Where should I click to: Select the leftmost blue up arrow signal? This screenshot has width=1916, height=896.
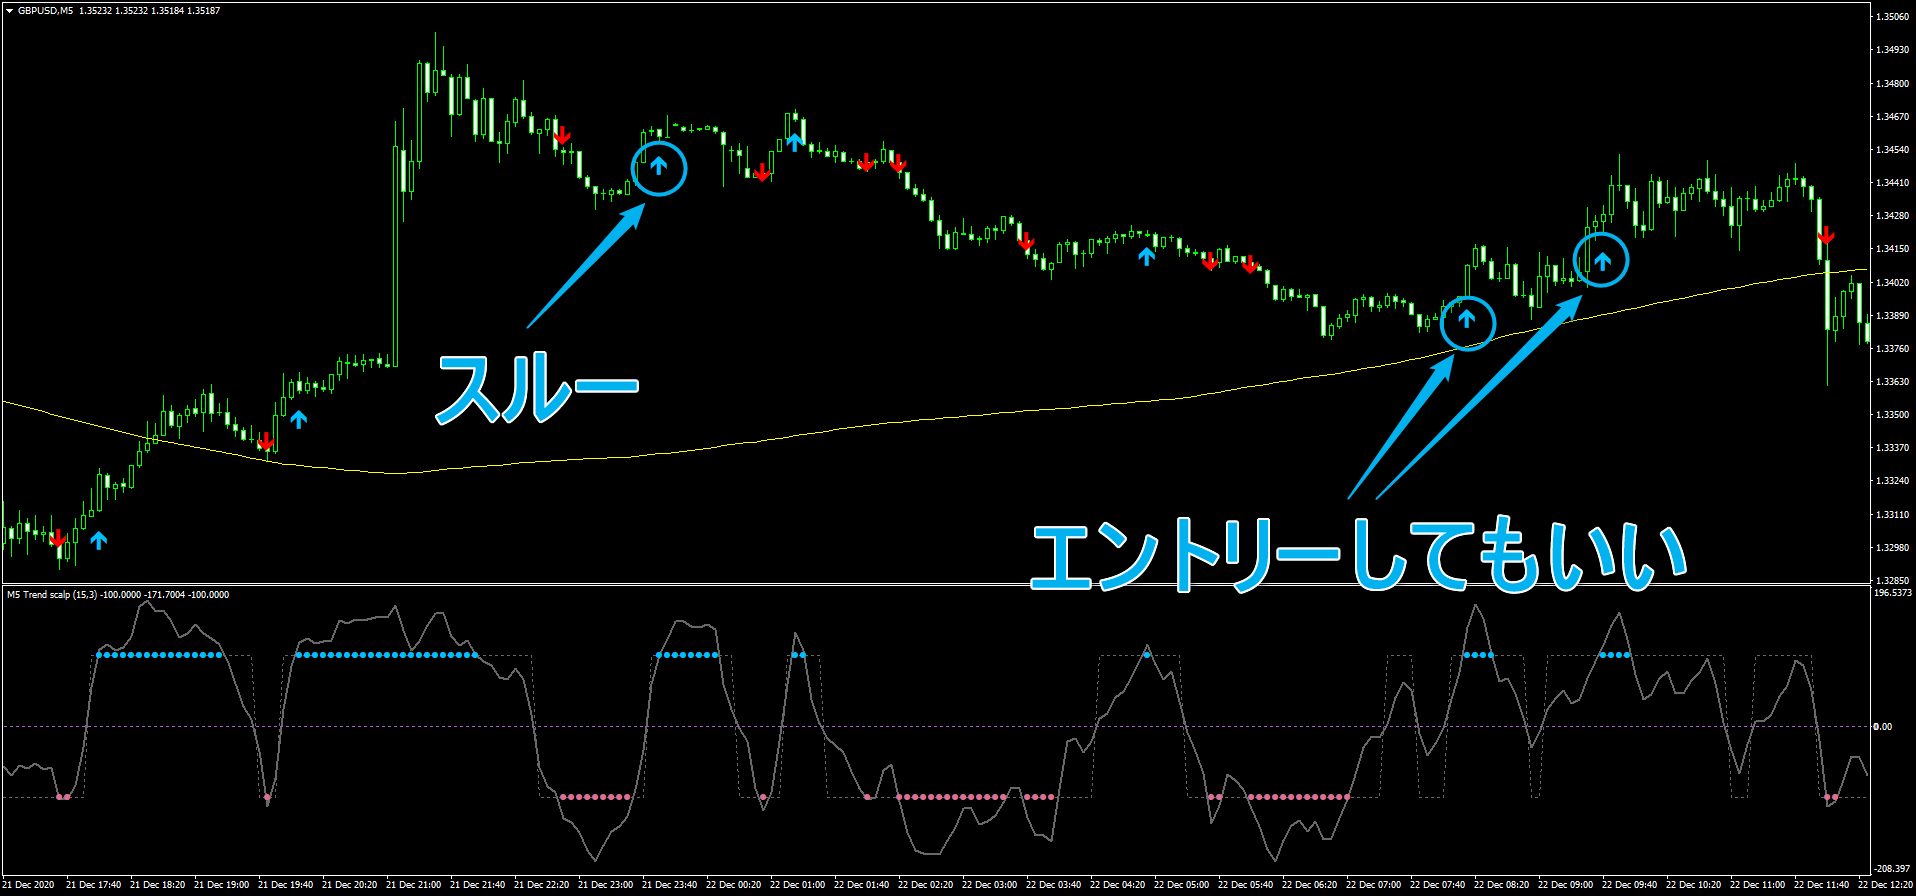coord(98,541)
